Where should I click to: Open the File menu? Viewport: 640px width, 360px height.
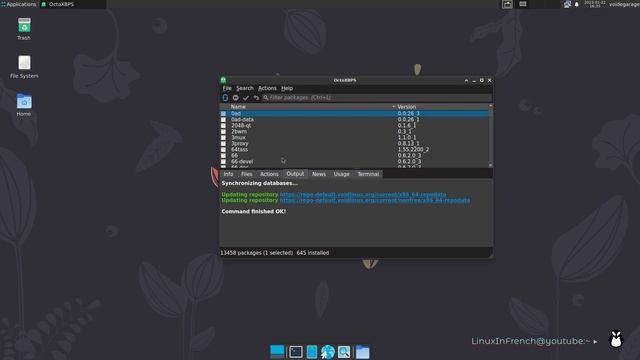click(227, 88)
